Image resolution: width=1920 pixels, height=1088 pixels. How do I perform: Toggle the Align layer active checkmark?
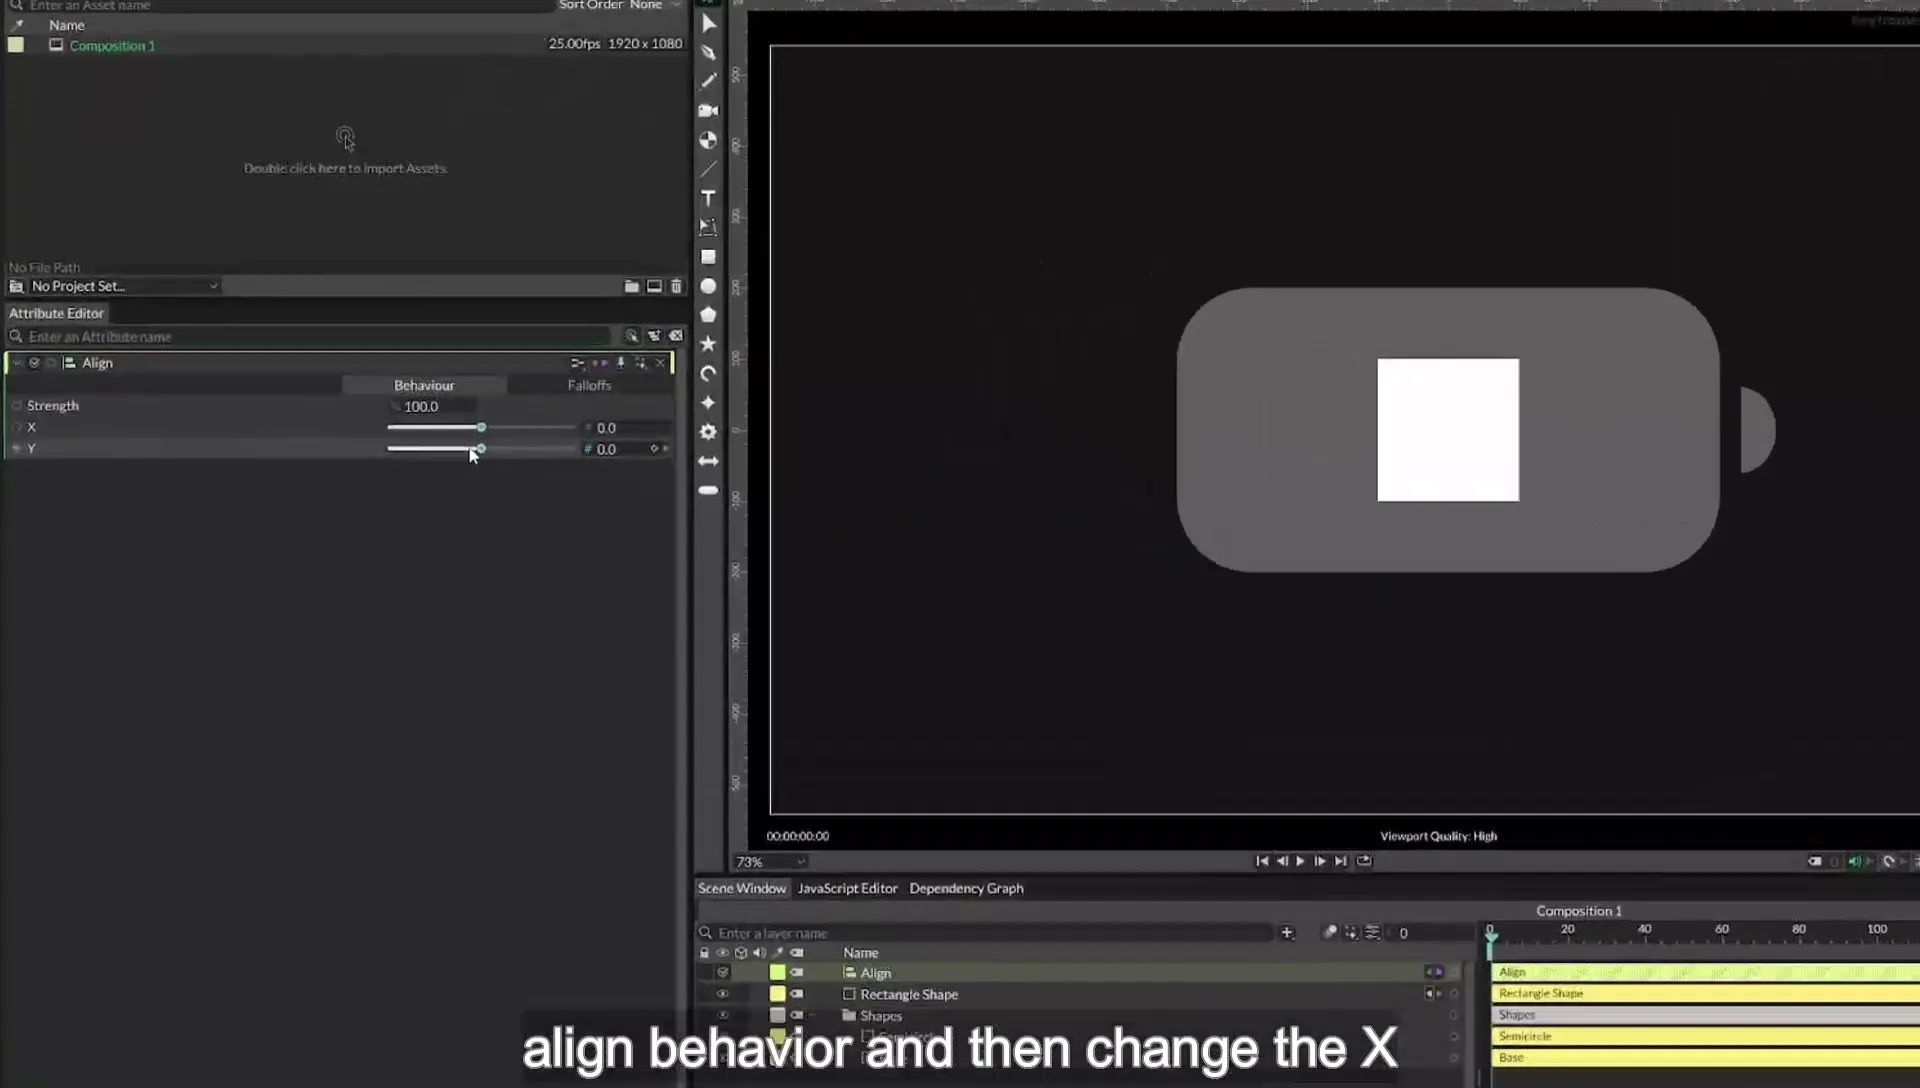(x=723, y=972)
